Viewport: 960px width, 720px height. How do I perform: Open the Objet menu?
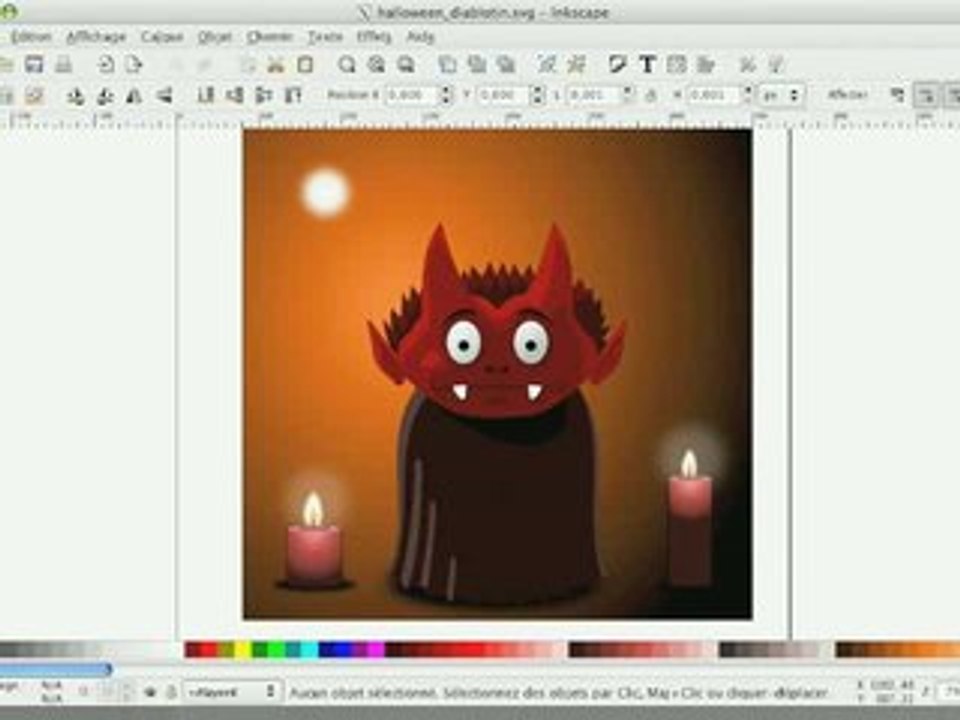click(x=215, y=37)
